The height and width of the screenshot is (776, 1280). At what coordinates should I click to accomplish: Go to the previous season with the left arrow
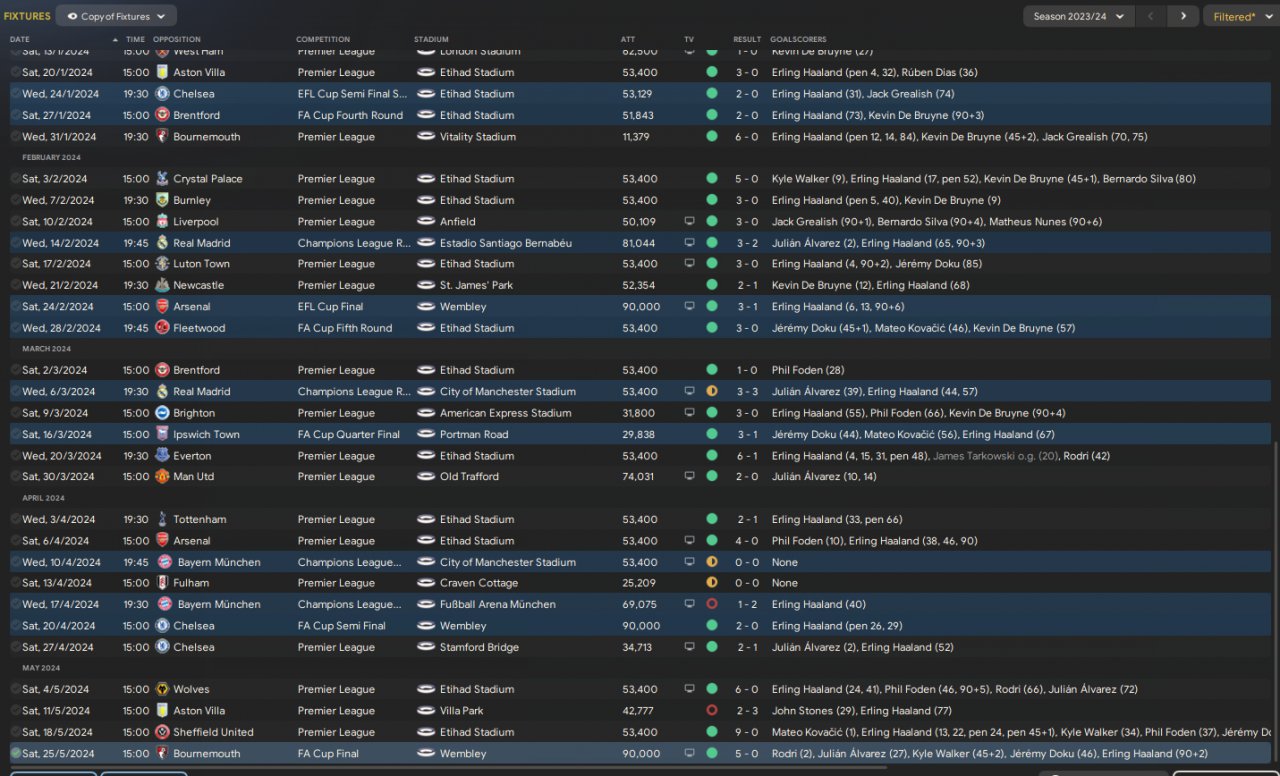coord(1151,16)
